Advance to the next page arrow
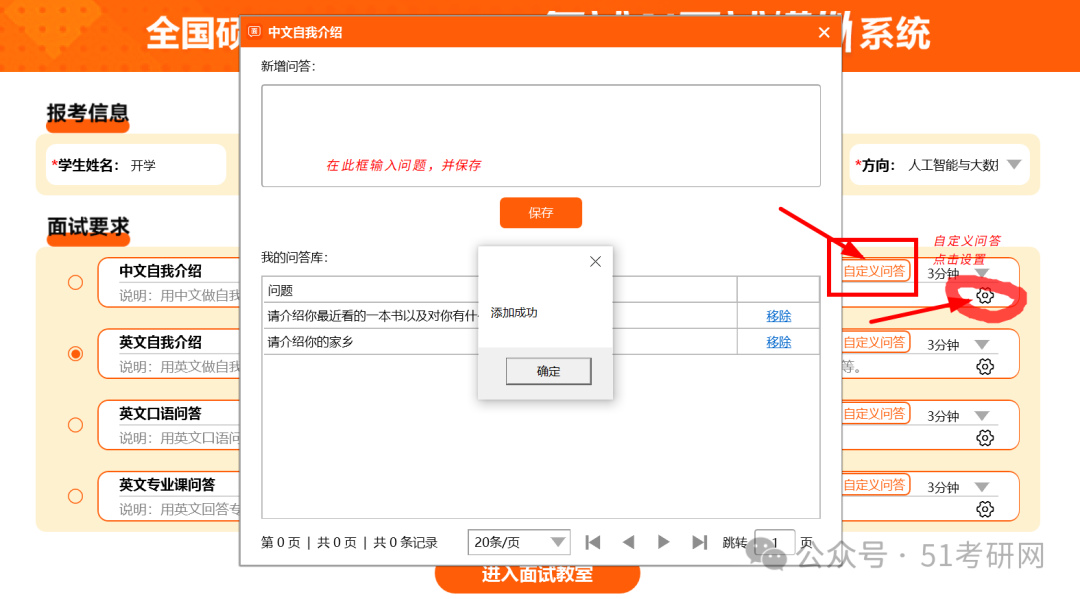The height and width of the screenshot is (599, 1080). click(x=663, y=542)
